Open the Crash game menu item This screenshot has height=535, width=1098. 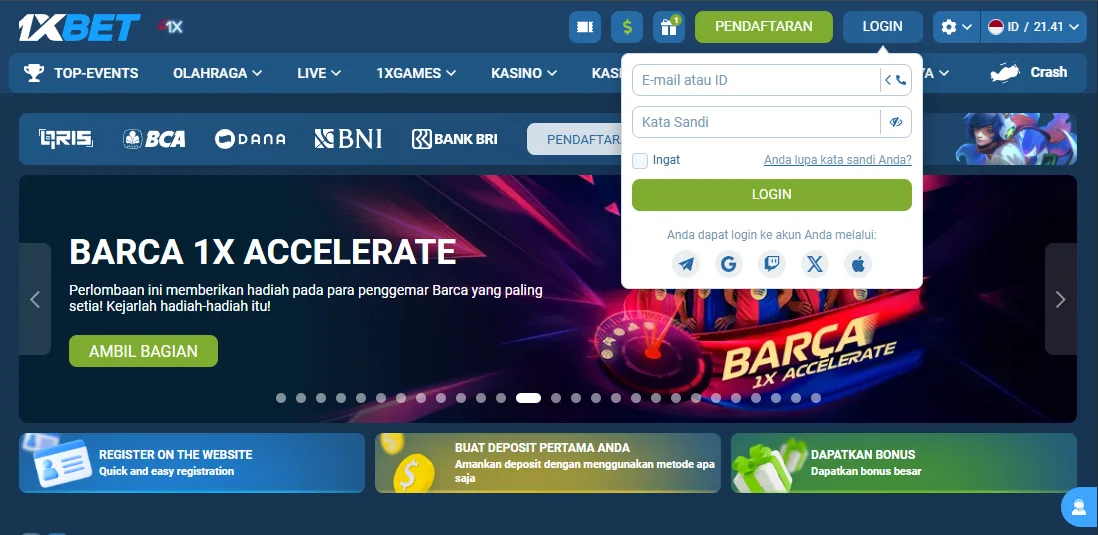(x=1028, y=73)
